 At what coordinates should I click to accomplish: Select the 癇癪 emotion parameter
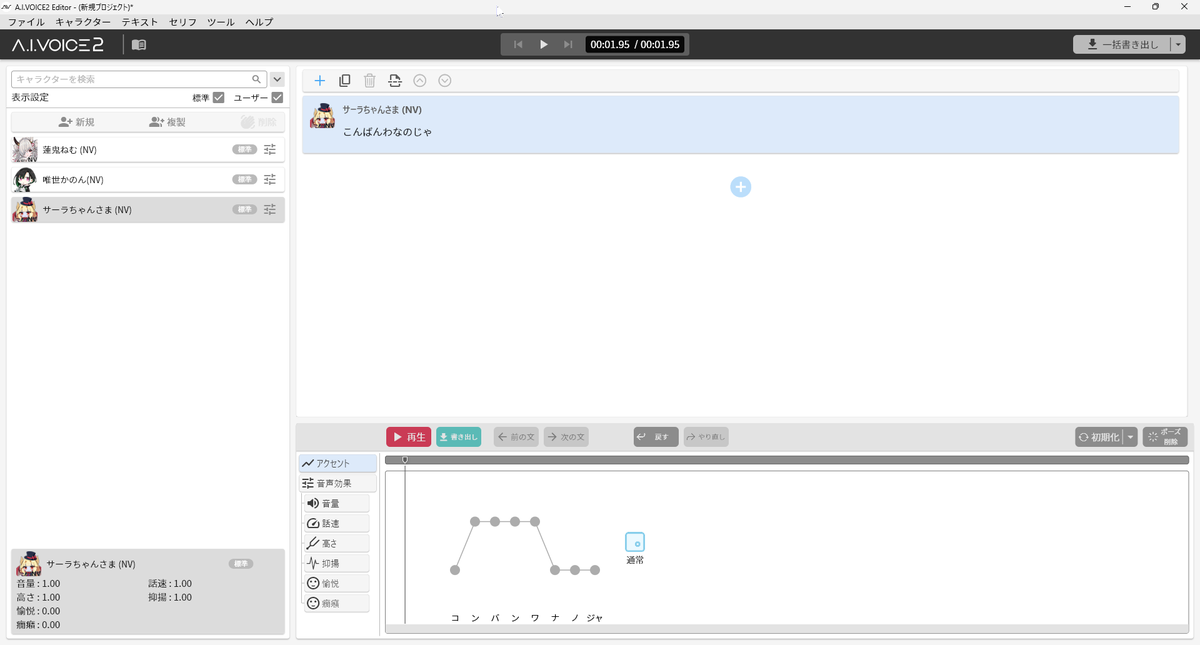(x=337, y=603)
